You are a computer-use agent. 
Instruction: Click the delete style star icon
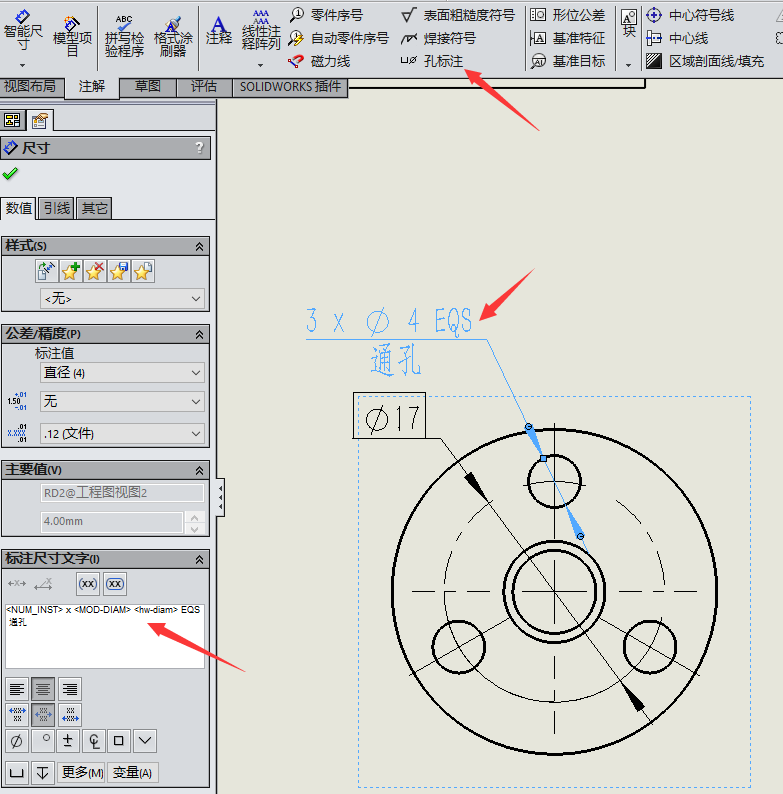point(95,271)
